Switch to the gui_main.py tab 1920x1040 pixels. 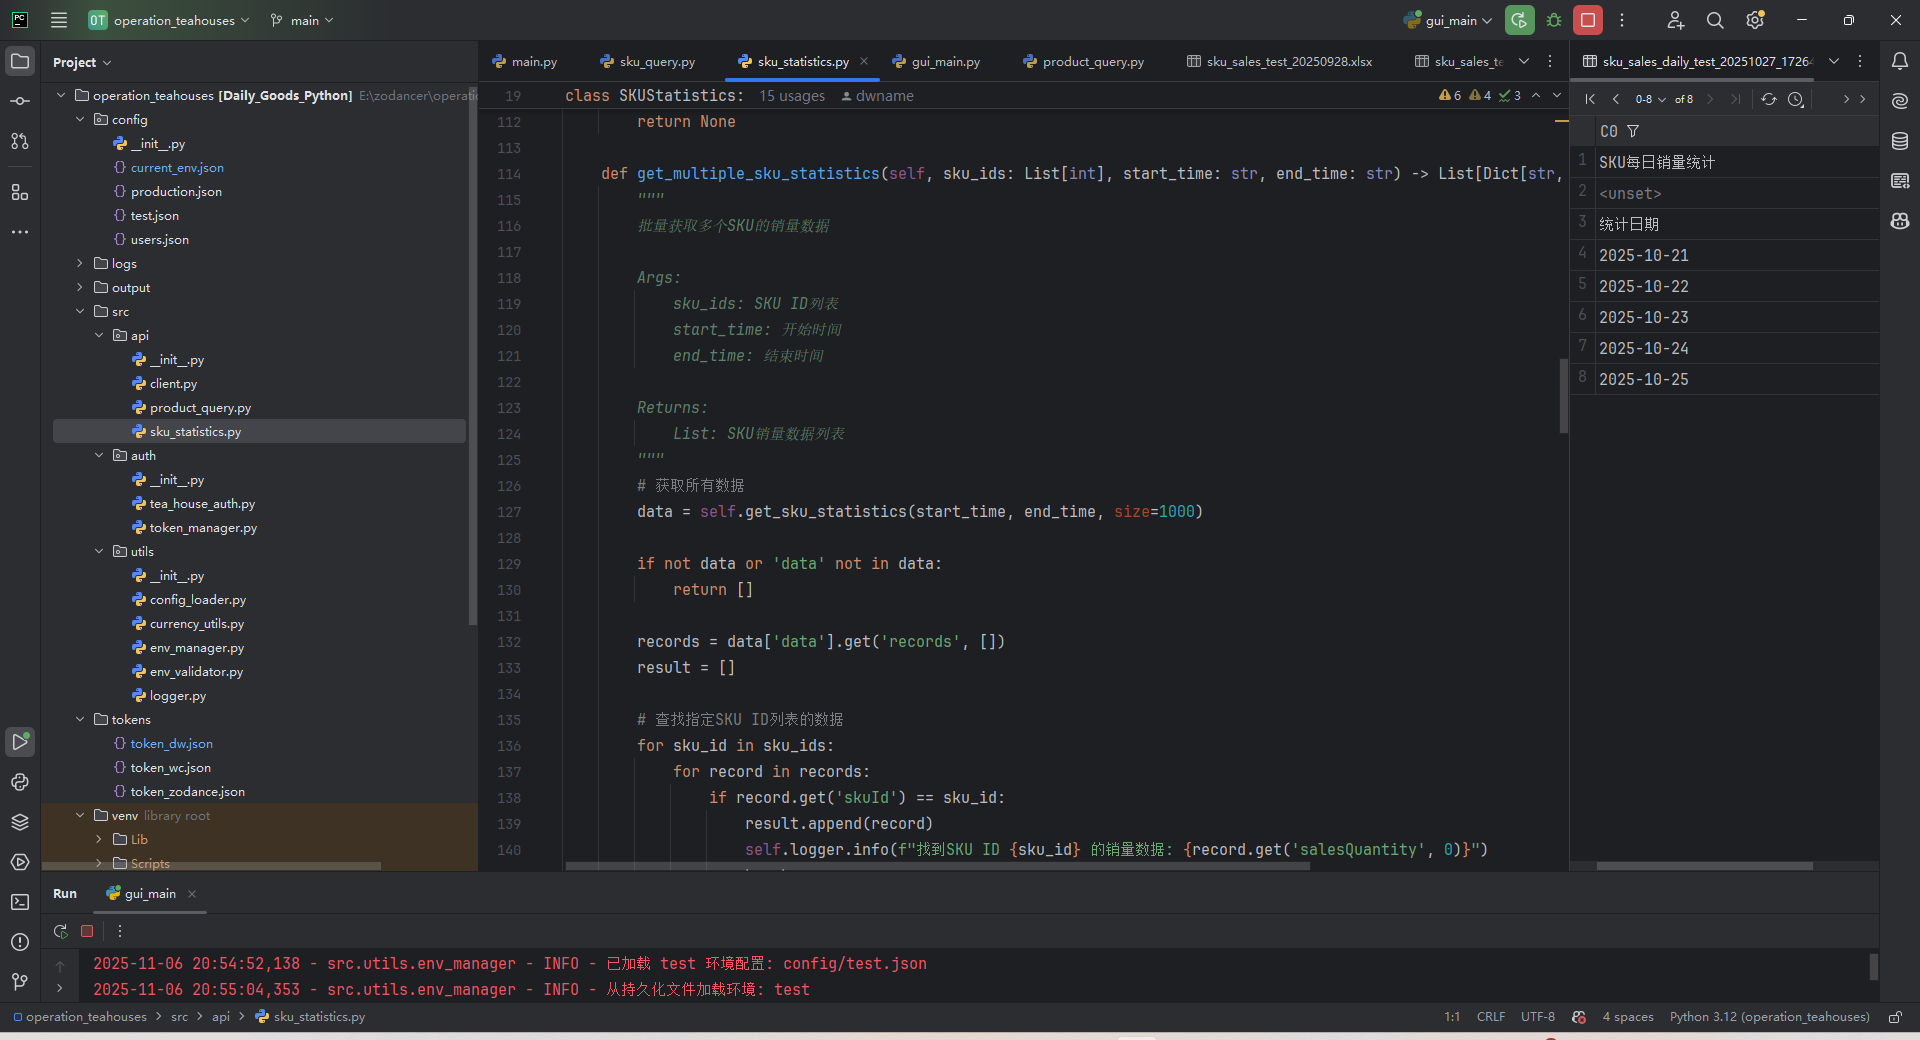(x=936, y=61)
